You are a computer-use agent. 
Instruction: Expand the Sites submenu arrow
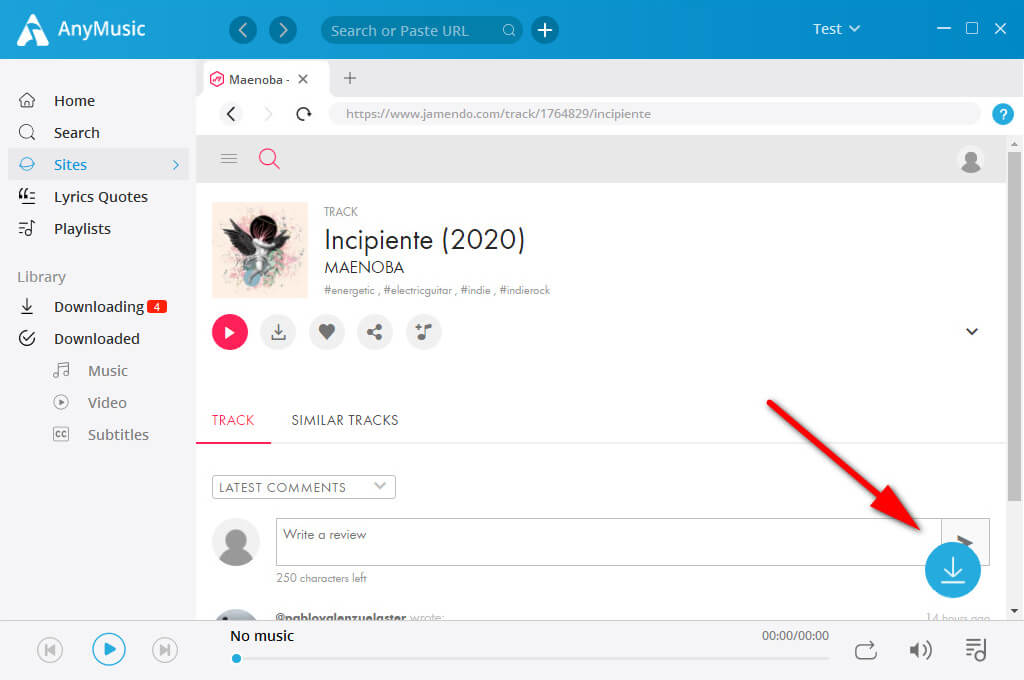[x=176, y=165]
